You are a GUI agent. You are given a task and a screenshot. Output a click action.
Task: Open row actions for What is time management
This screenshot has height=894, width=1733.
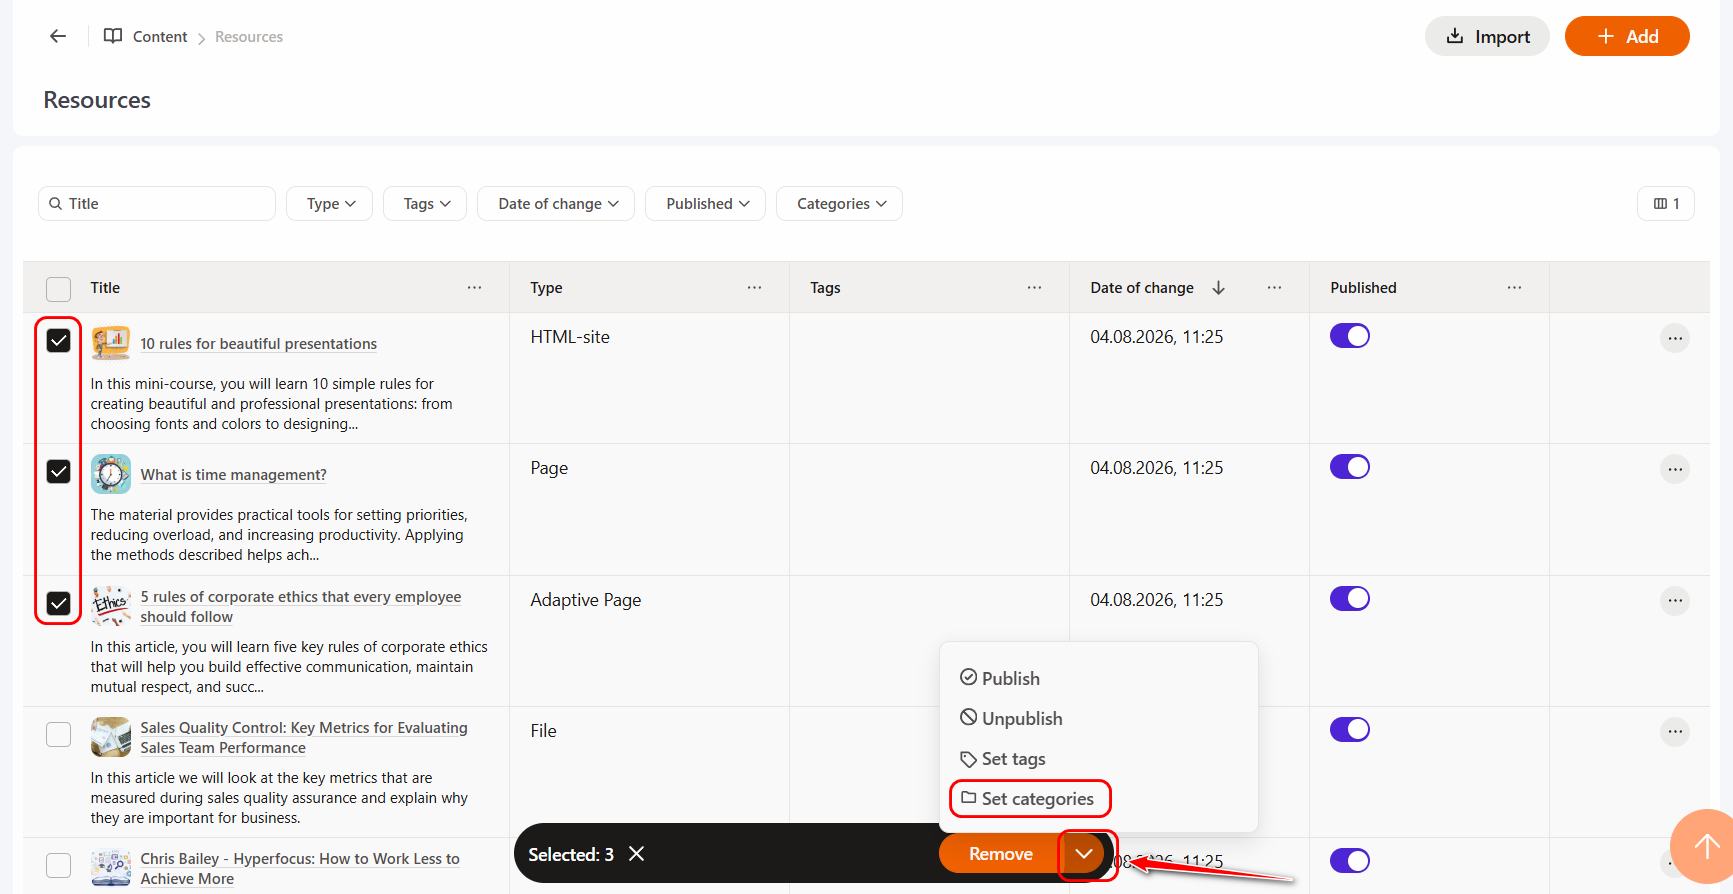tap(1675, 469)
